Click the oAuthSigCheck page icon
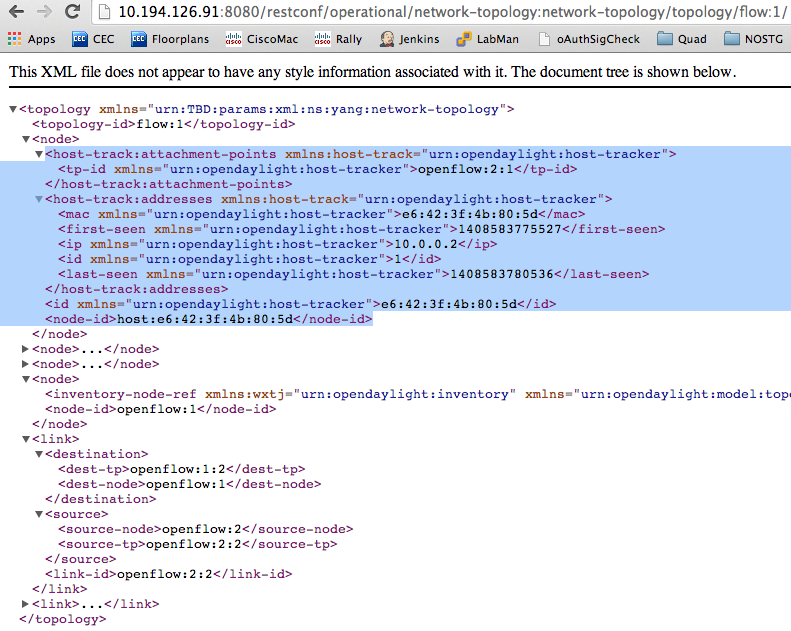Screen dimensions: 791x631 (x=544, y=39)
